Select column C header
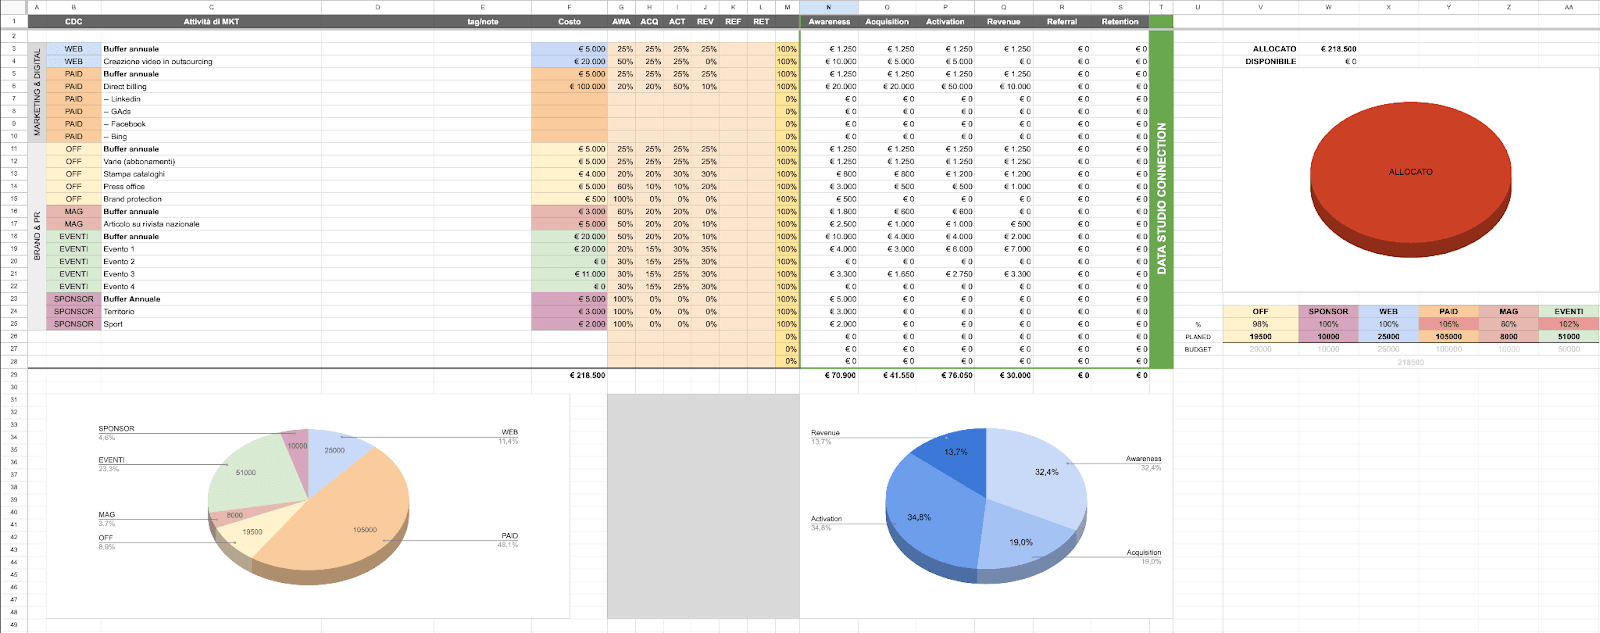Image resolution: width=1600 pixels, height=633 pixels. [x=211, y=7]
